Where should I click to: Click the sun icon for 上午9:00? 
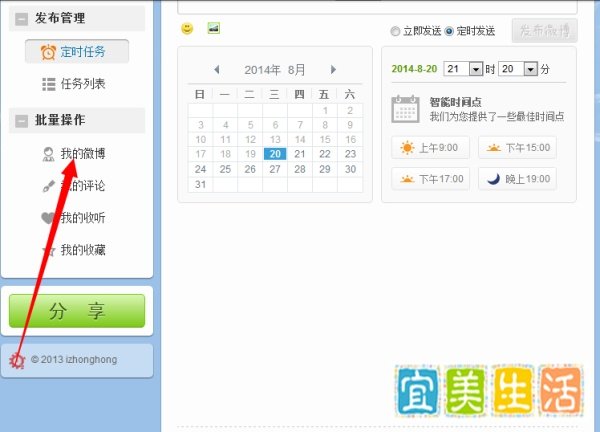click(x=407, y=147)
